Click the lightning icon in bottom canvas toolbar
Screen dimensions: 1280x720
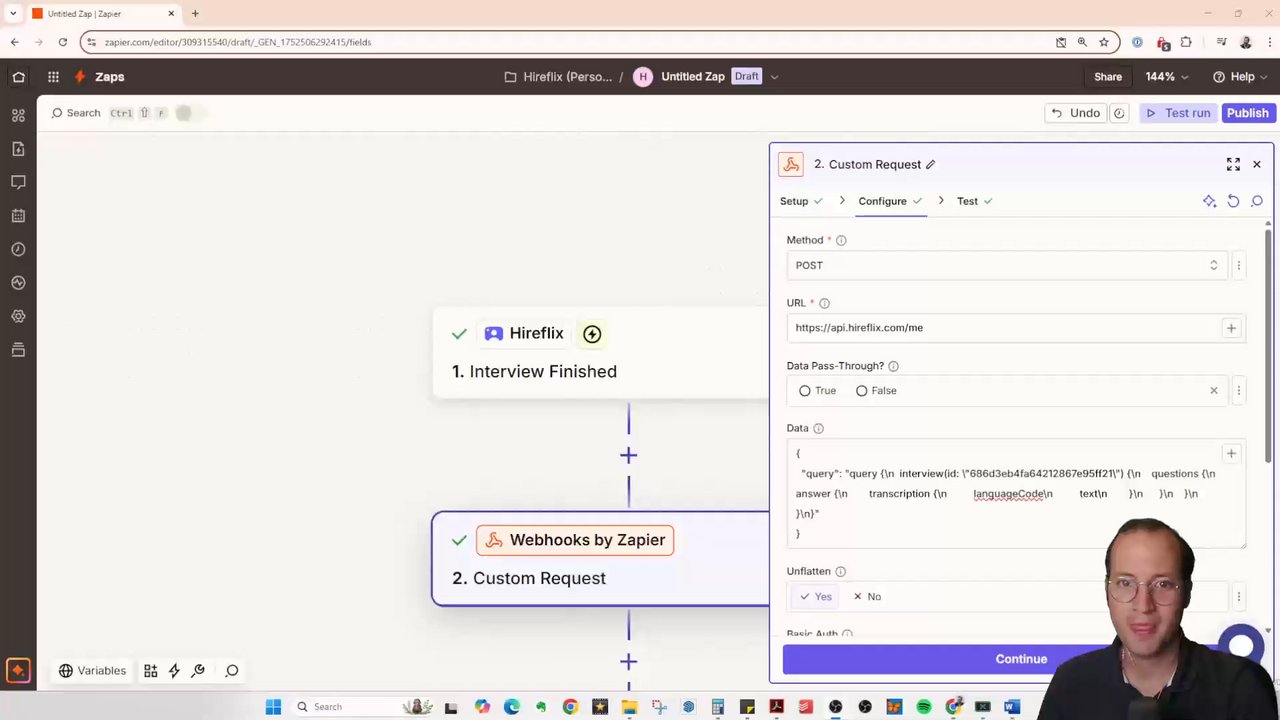174,671
